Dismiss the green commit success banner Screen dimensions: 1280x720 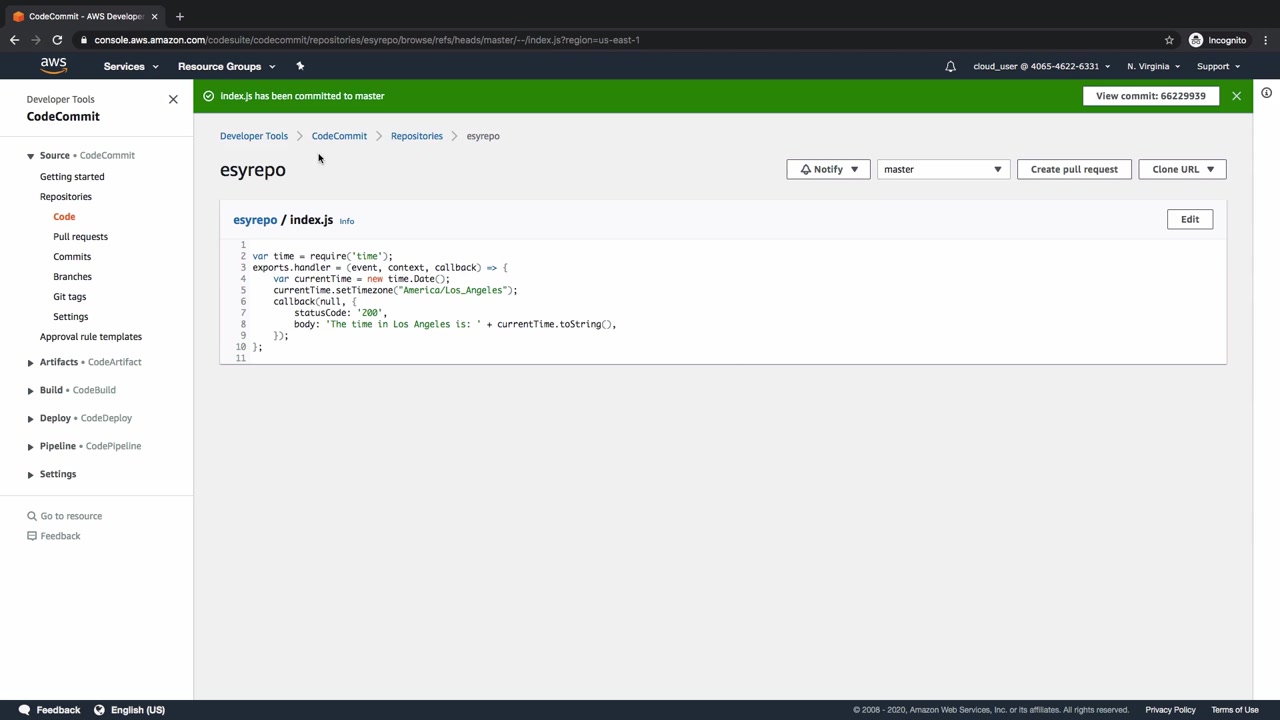click(1236, 96)
